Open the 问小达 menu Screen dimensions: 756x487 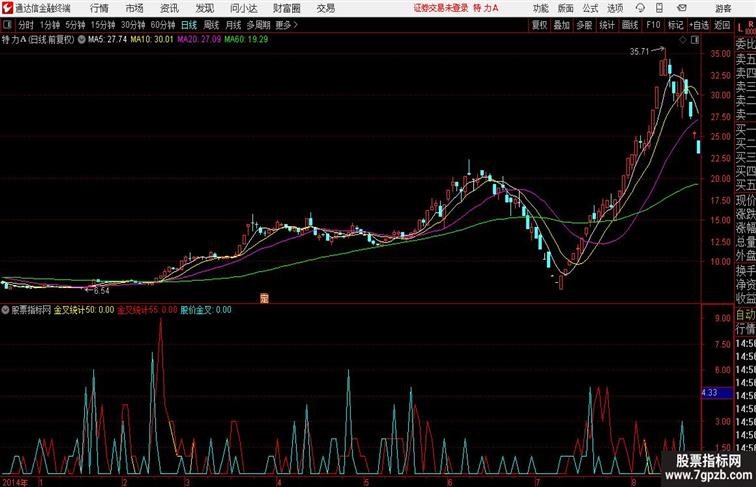click(243, 8)
